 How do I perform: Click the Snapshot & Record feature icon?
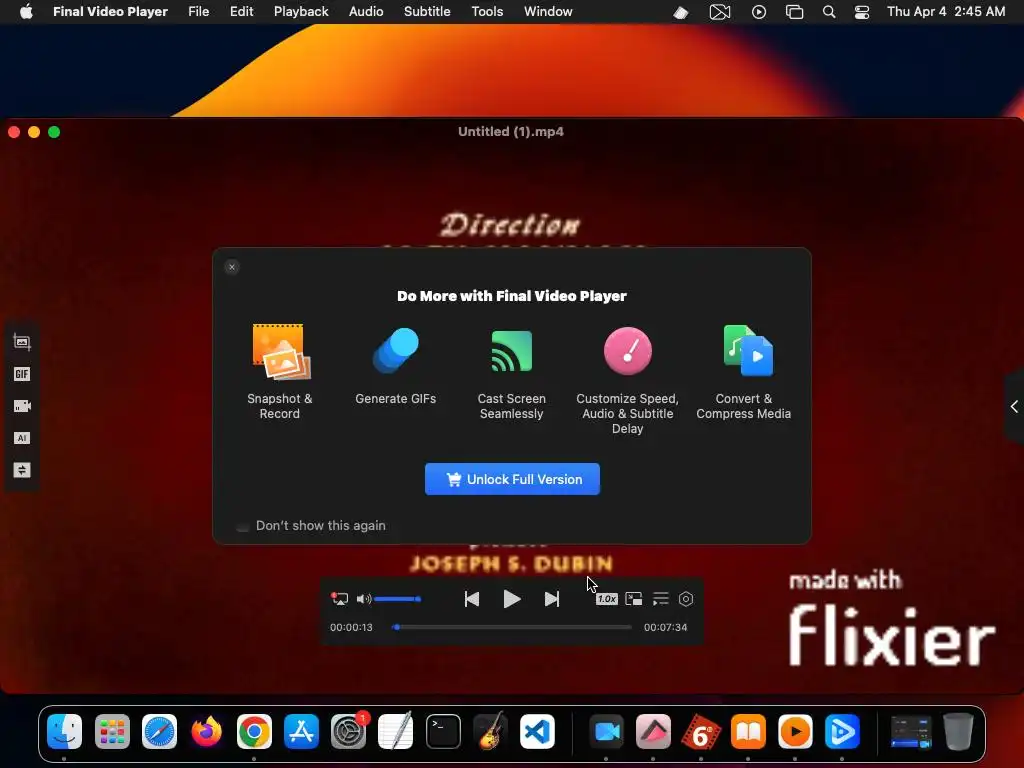(x=281, y=352)
